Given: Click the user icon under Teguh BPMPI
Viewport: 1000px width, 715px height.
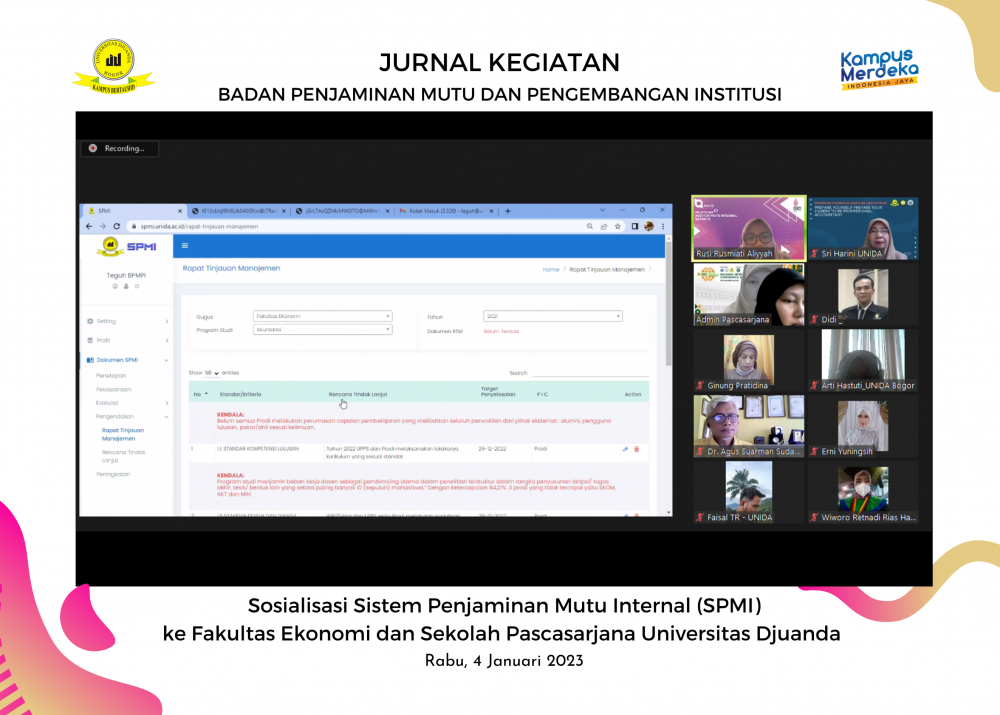Looking at the screenshot, I should point(126,286).
